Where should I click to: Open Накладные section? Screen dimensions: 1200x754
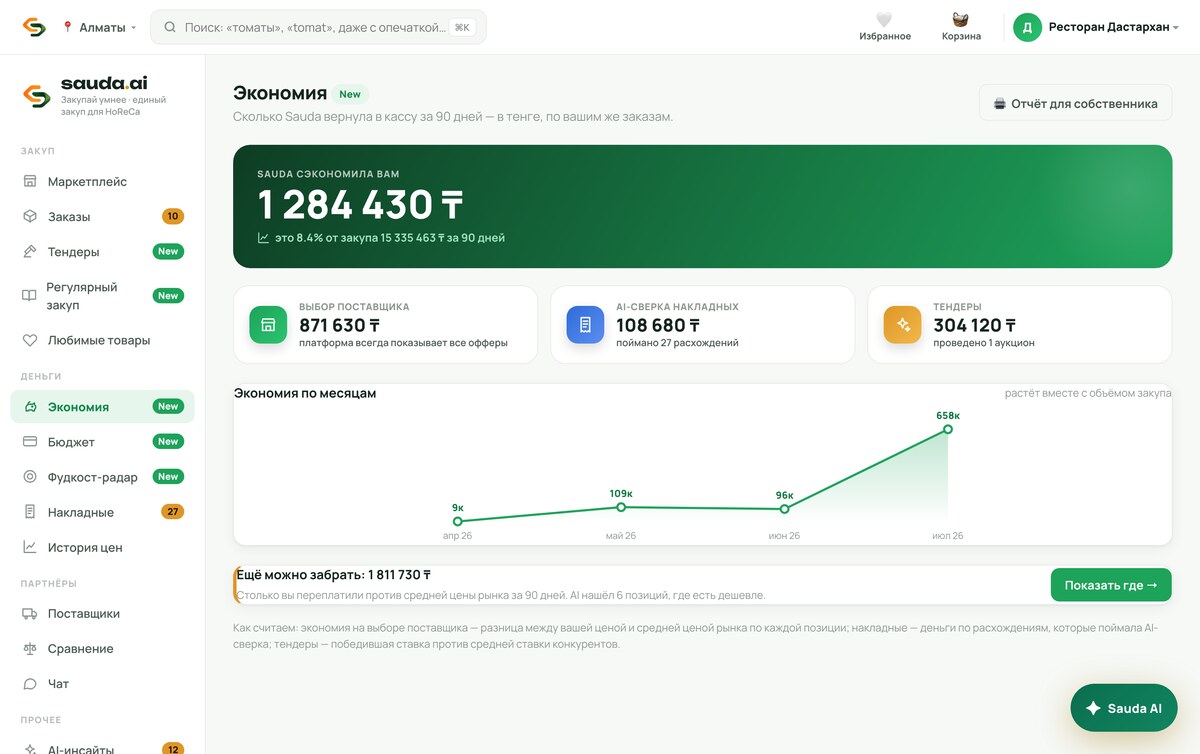pyautogui.click(x=102, y=512)
